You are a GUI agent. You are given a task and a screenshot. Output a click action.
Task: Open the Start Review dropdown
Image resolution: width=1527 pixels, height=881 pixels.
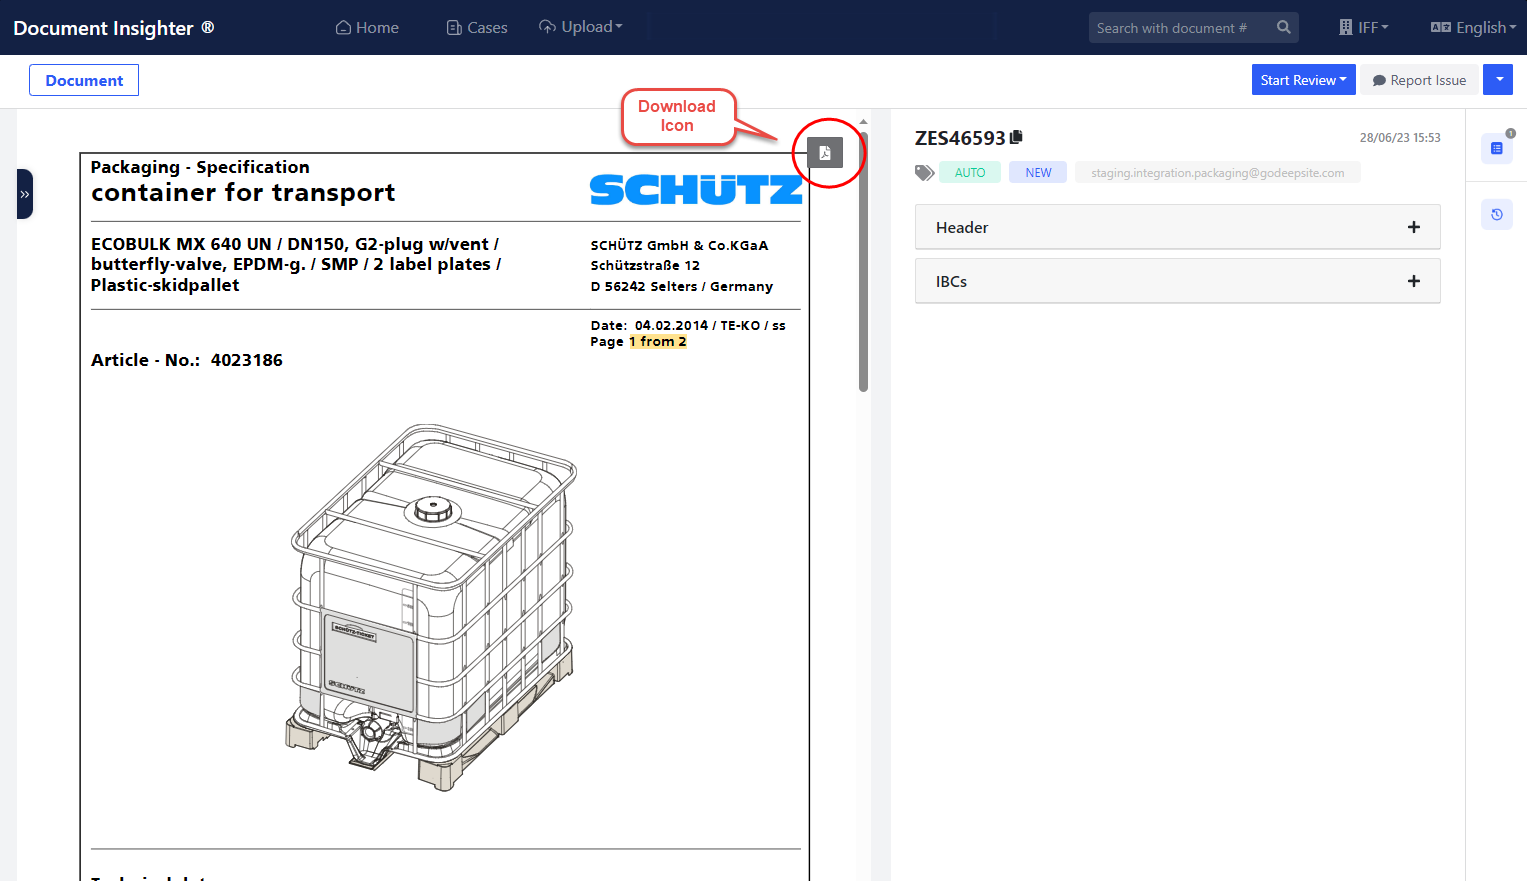[1303, 80]
